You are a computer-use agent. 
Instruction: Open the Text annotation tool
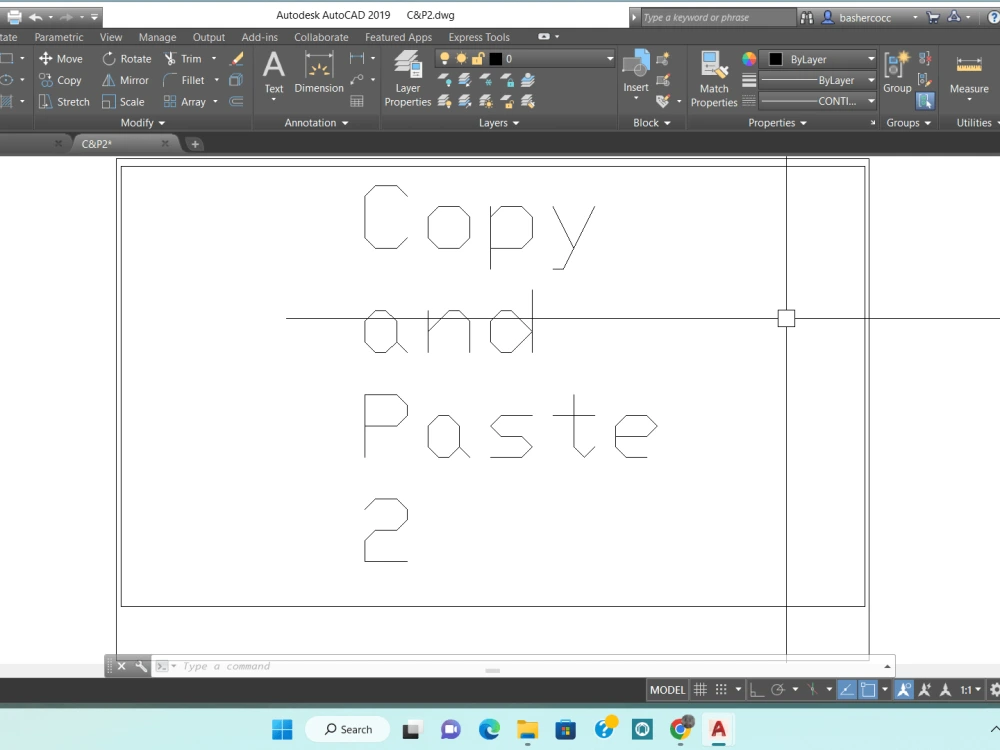click(x=274, y=74)
